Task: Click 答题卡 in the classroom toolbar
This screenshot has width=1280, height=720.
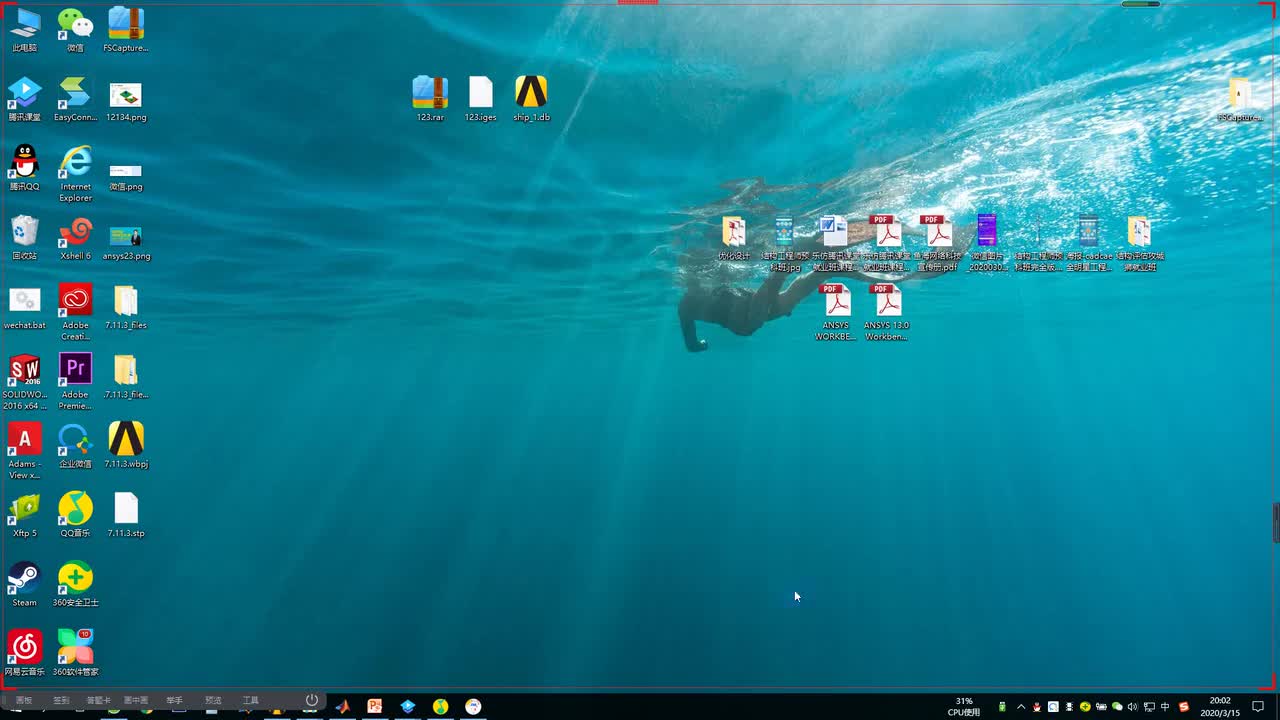Action: click(99, 700)
